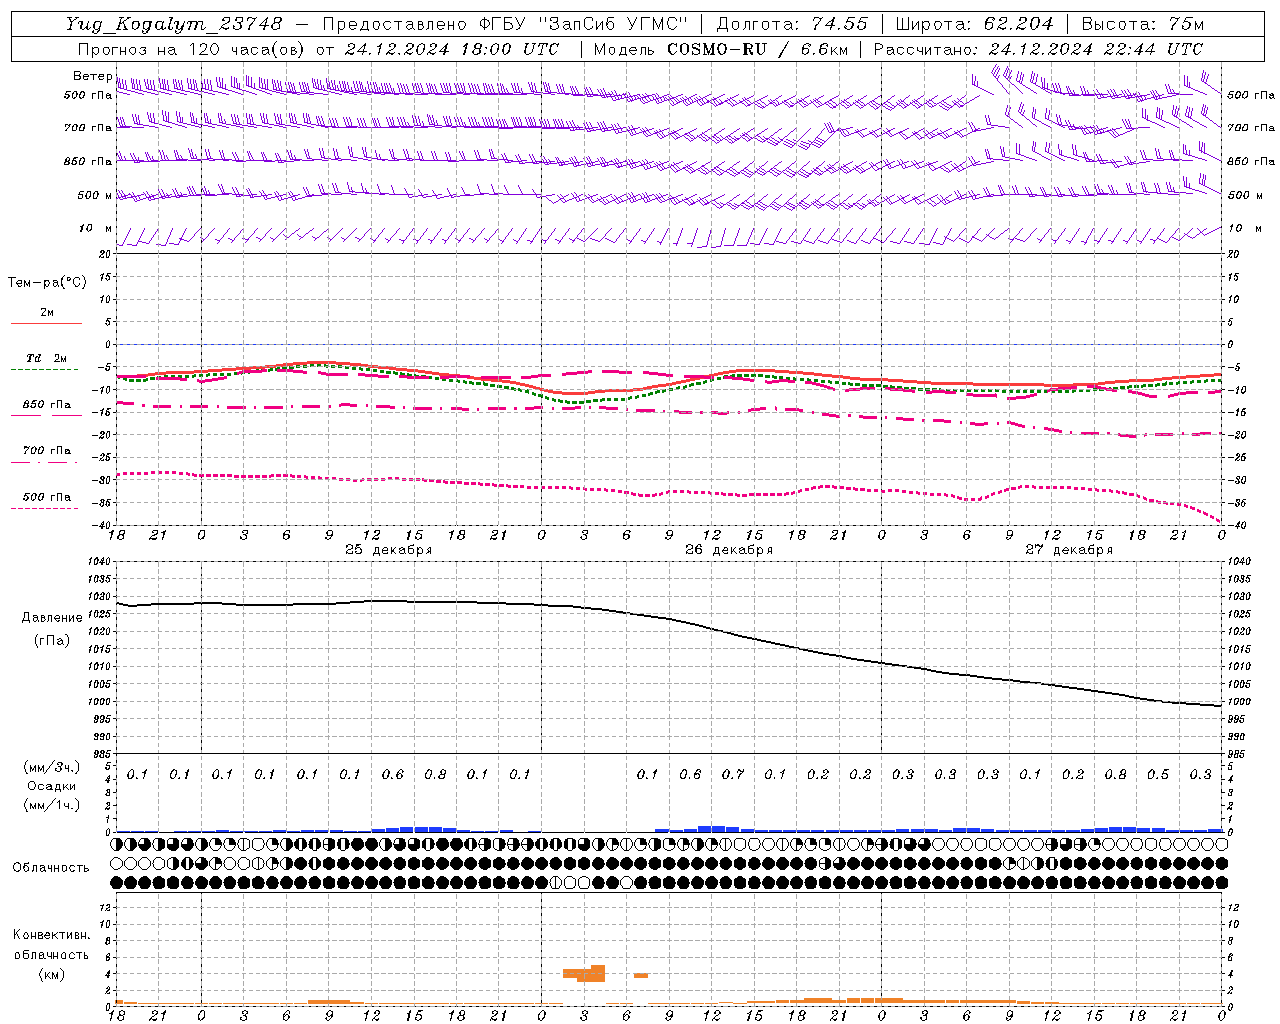Click the '0.7' precipitation value

click(733, 775)
